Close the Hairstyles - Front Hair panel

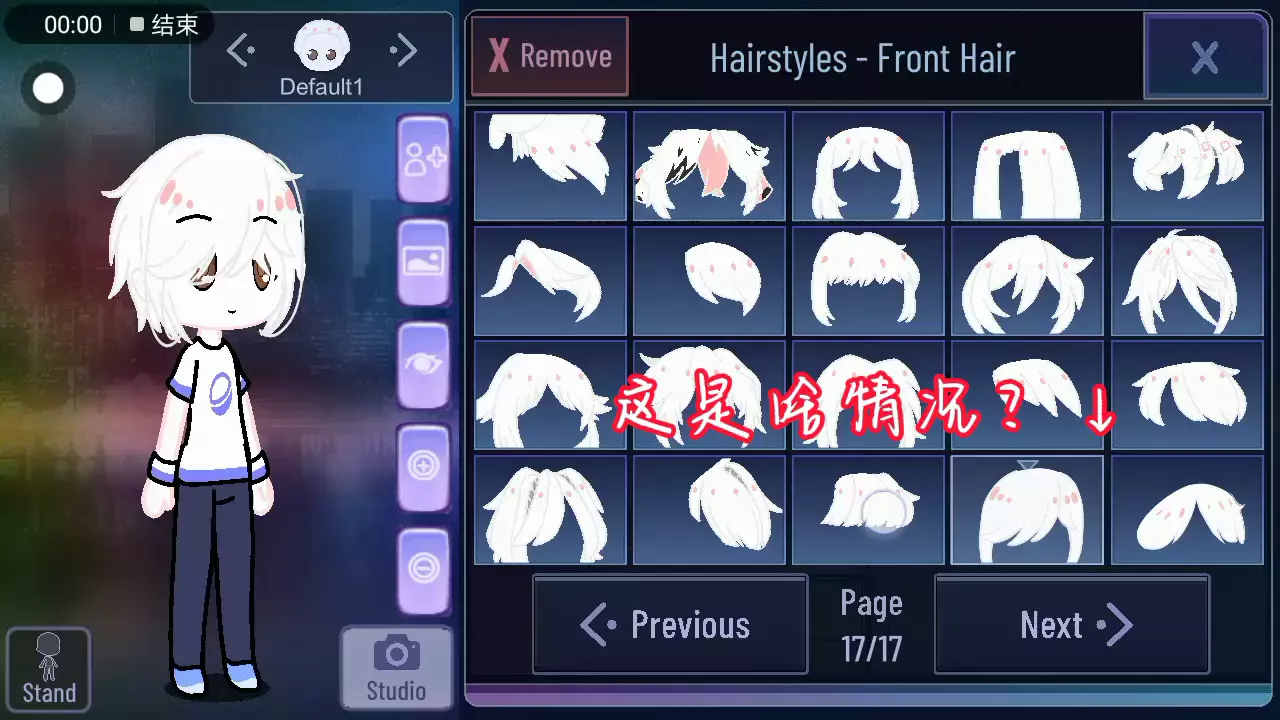[1205, 57]
